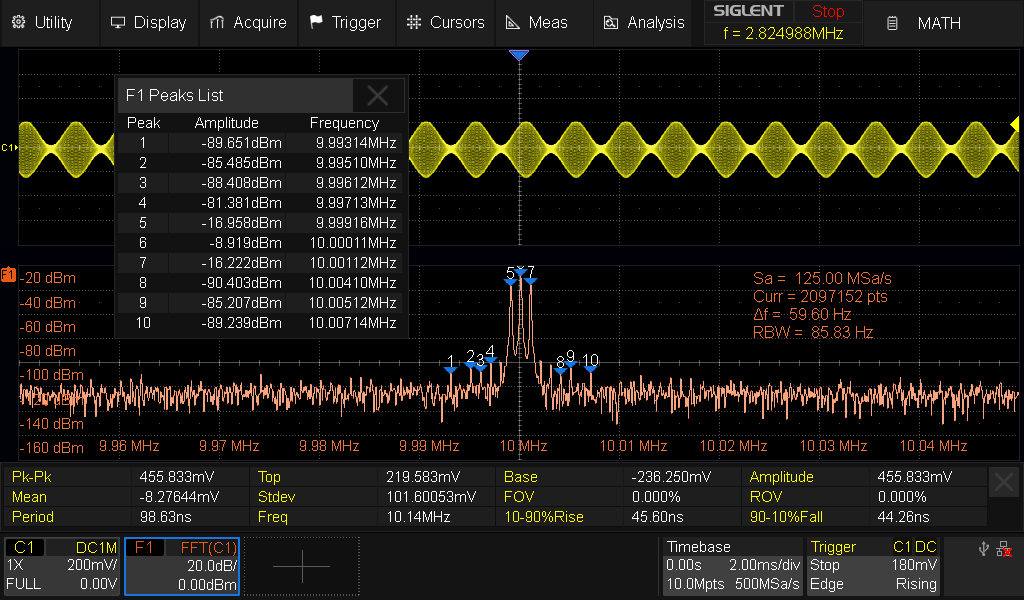Viewport: 1024px width, 600px height.
Task: Open the Trigger menu
Action: point(345,22)
